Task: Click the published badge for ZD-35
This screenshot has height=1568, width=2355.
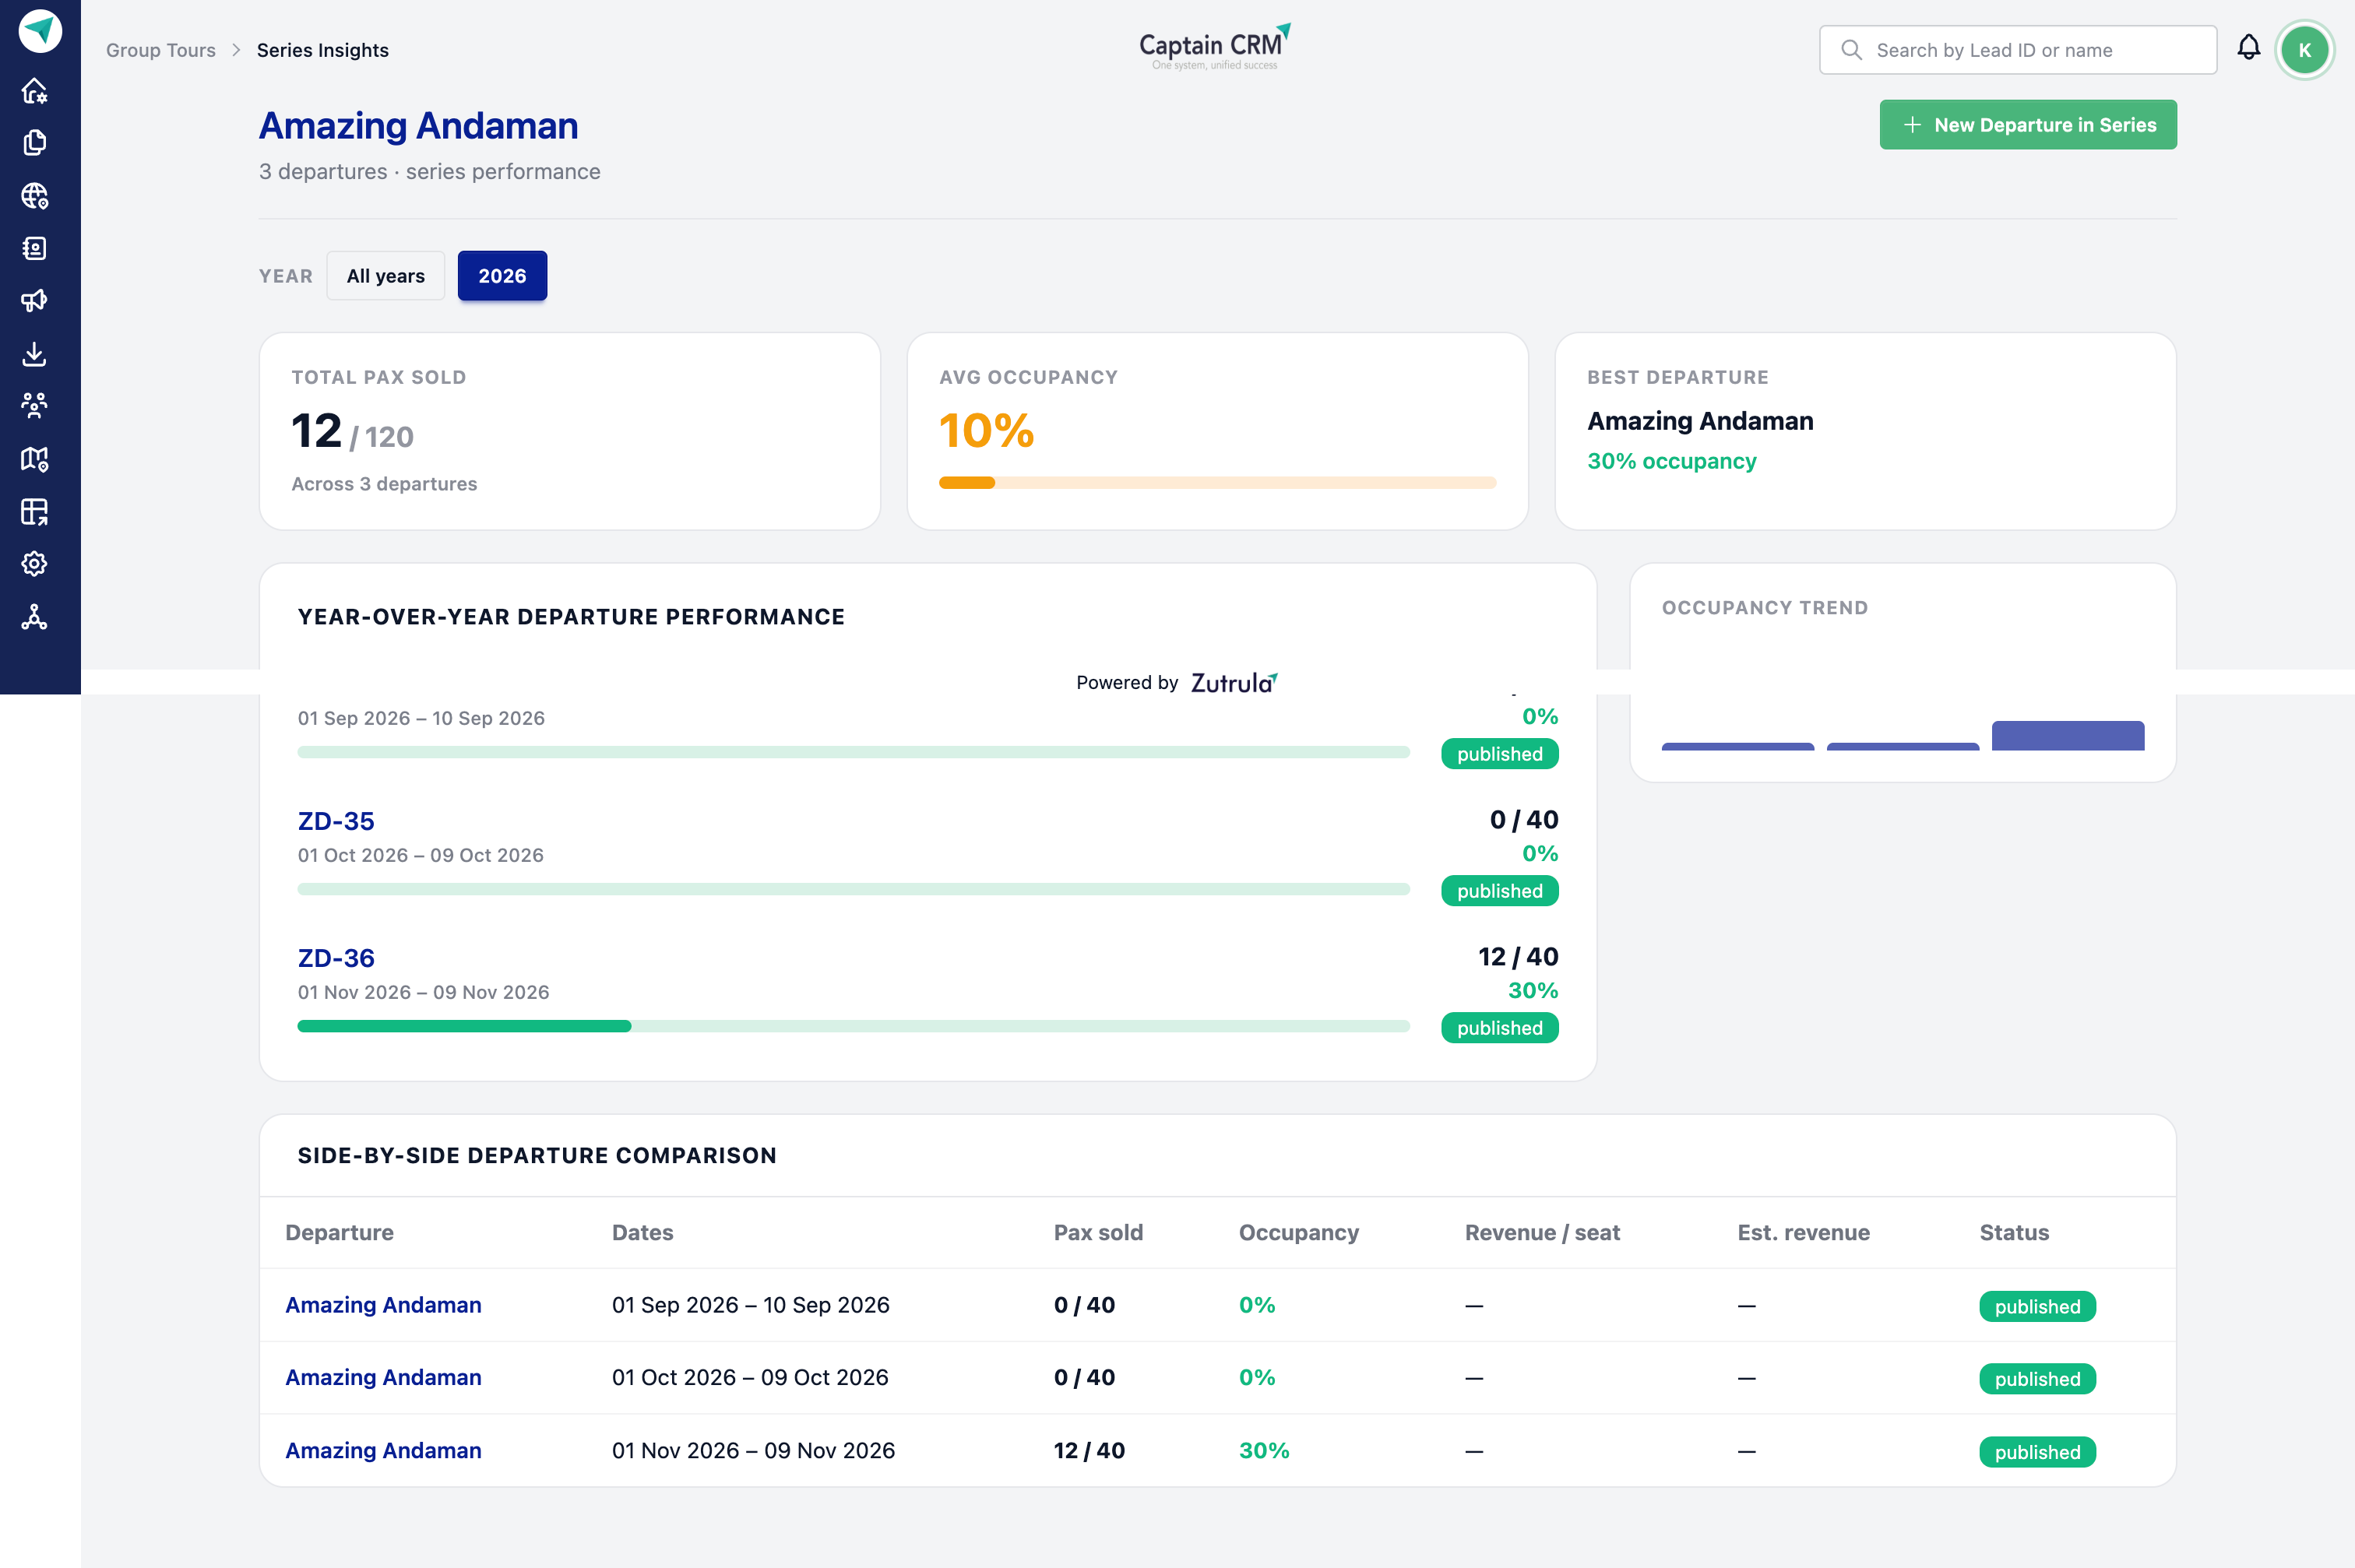Action: (1500, 891)
